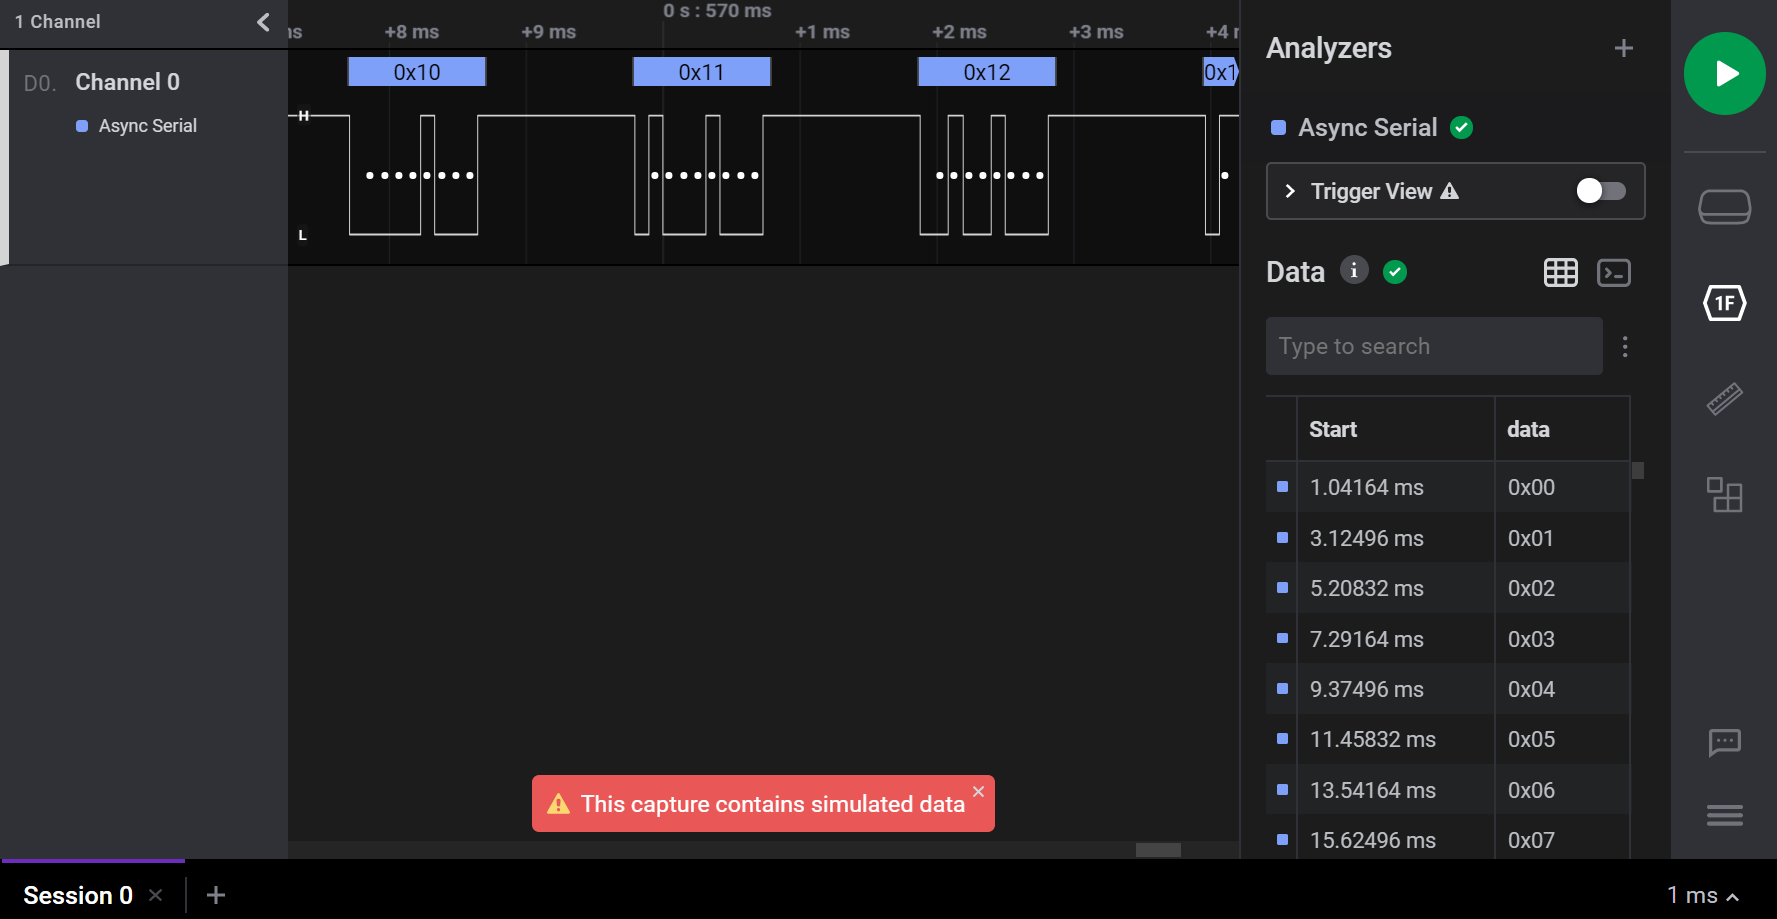Open the Extensions panel
1777x919 pixels.
[1724, 495]
